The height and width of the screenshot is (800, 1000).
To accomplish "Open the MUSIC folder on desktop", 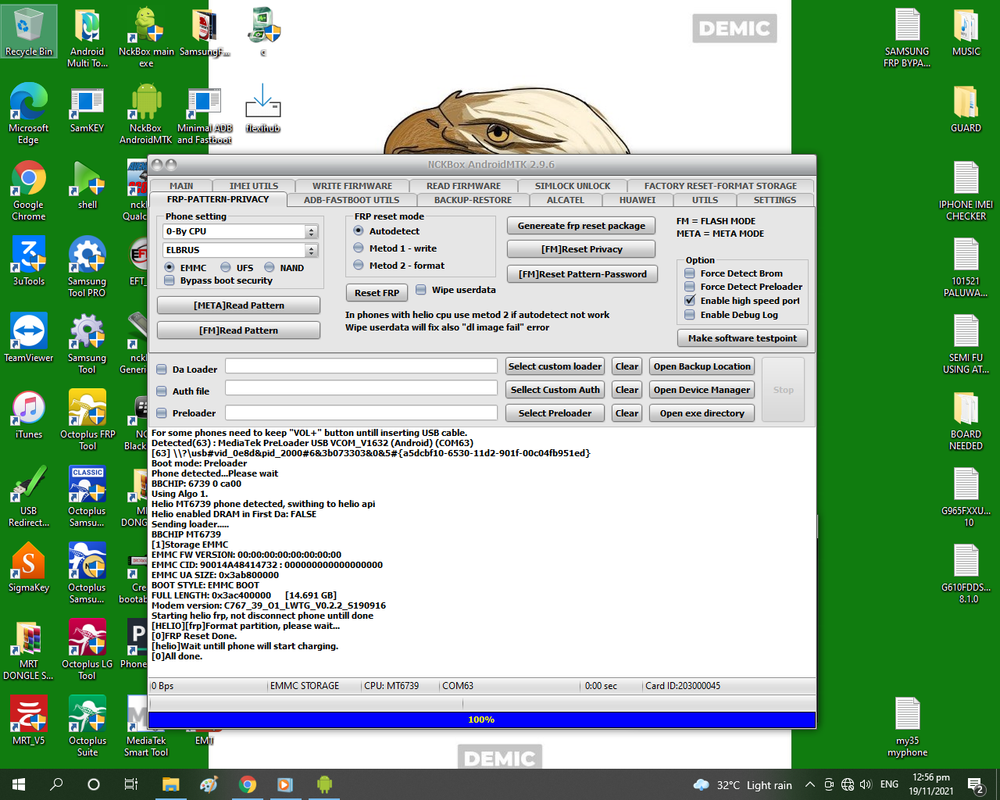I will click(966, 32).
